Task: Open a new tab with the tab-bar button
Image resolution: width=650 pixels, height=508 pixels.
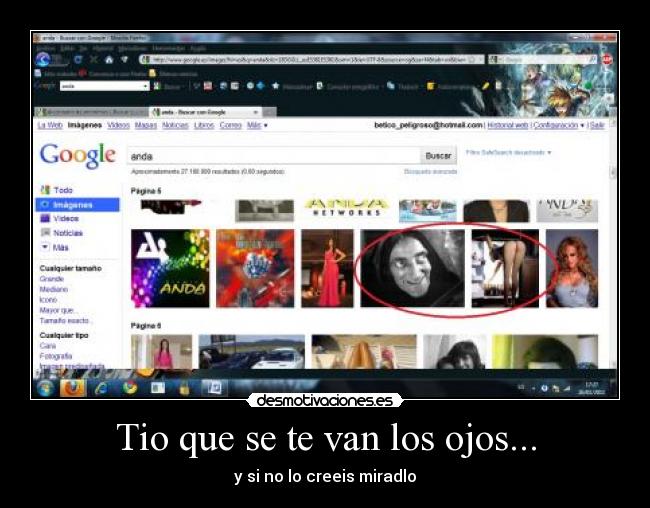Action: 269,112
